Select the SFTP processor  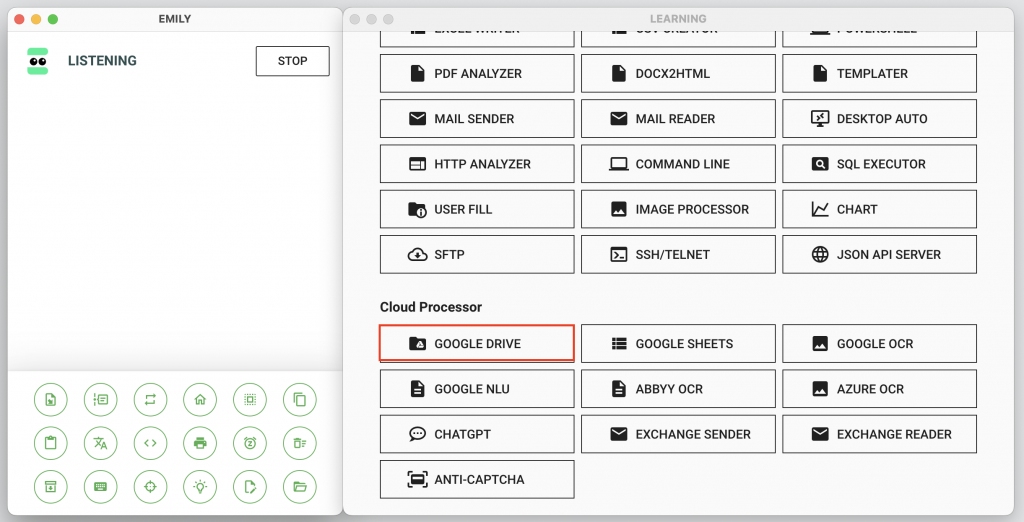tap(477, 254)
